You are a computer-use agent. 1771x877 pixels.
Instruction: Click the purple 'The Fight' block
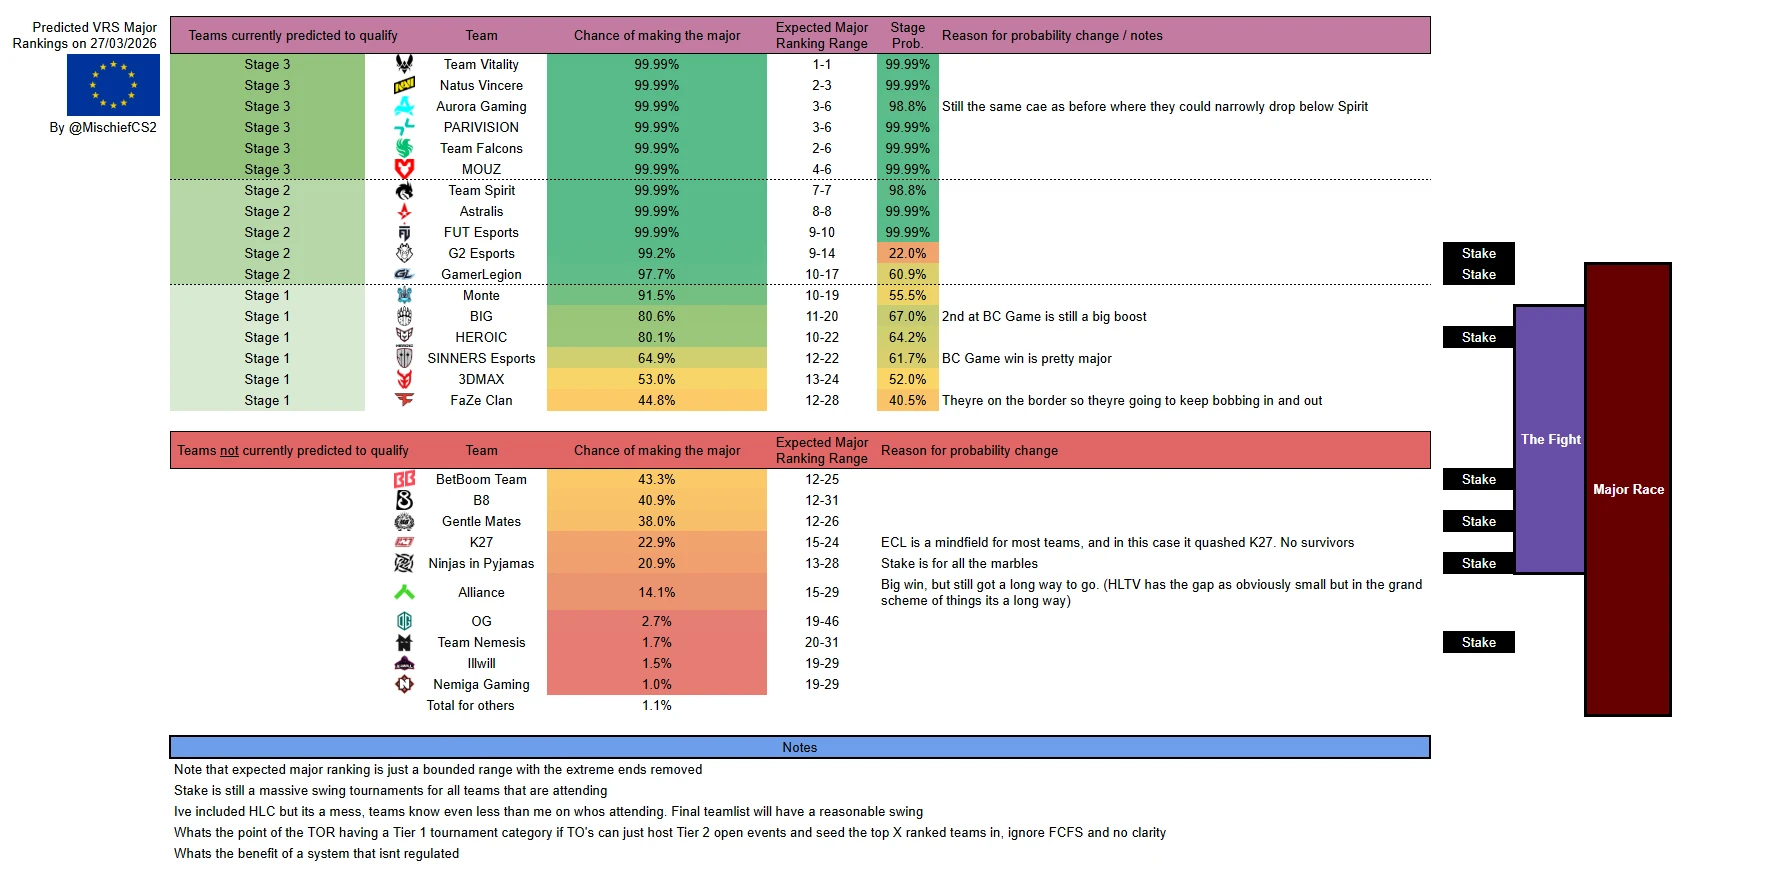tap(1549, 439)
